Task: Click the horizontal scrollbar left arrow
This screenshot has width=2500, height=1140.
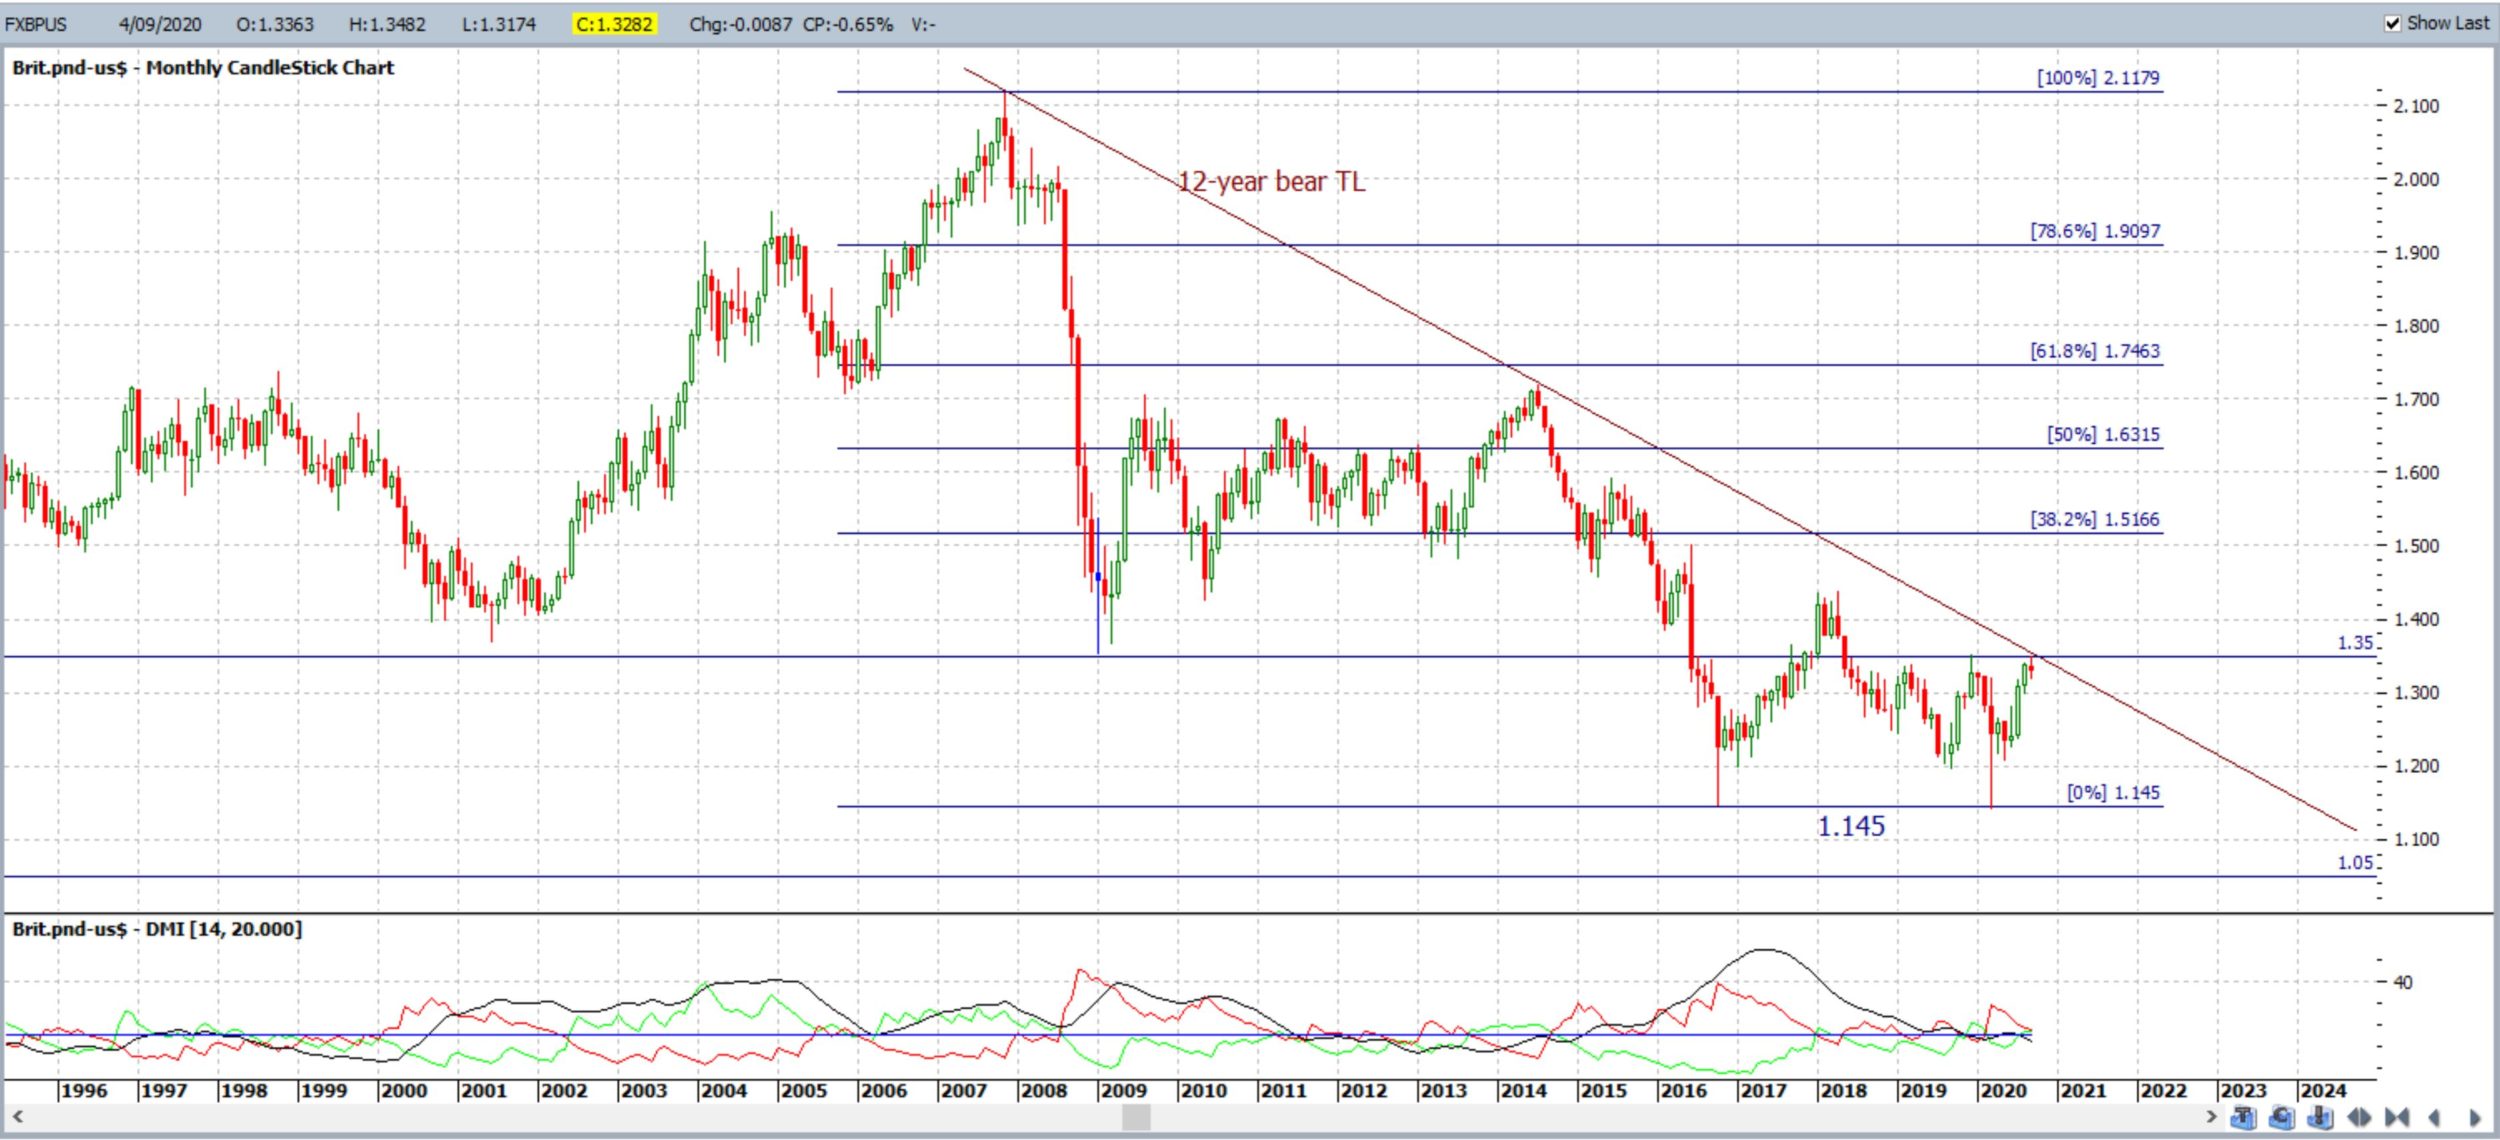Action: tap(16, 1117)
